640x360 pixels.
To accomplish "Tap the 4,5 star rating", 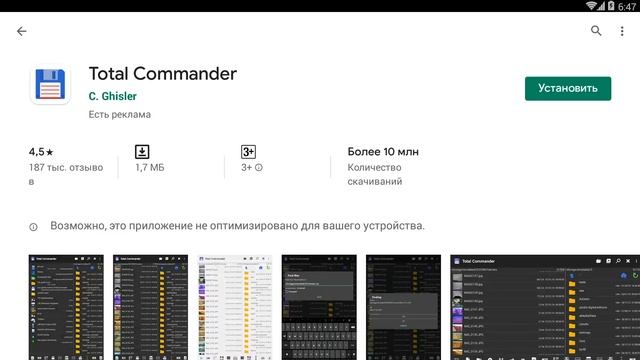I will tap(41, 152).
